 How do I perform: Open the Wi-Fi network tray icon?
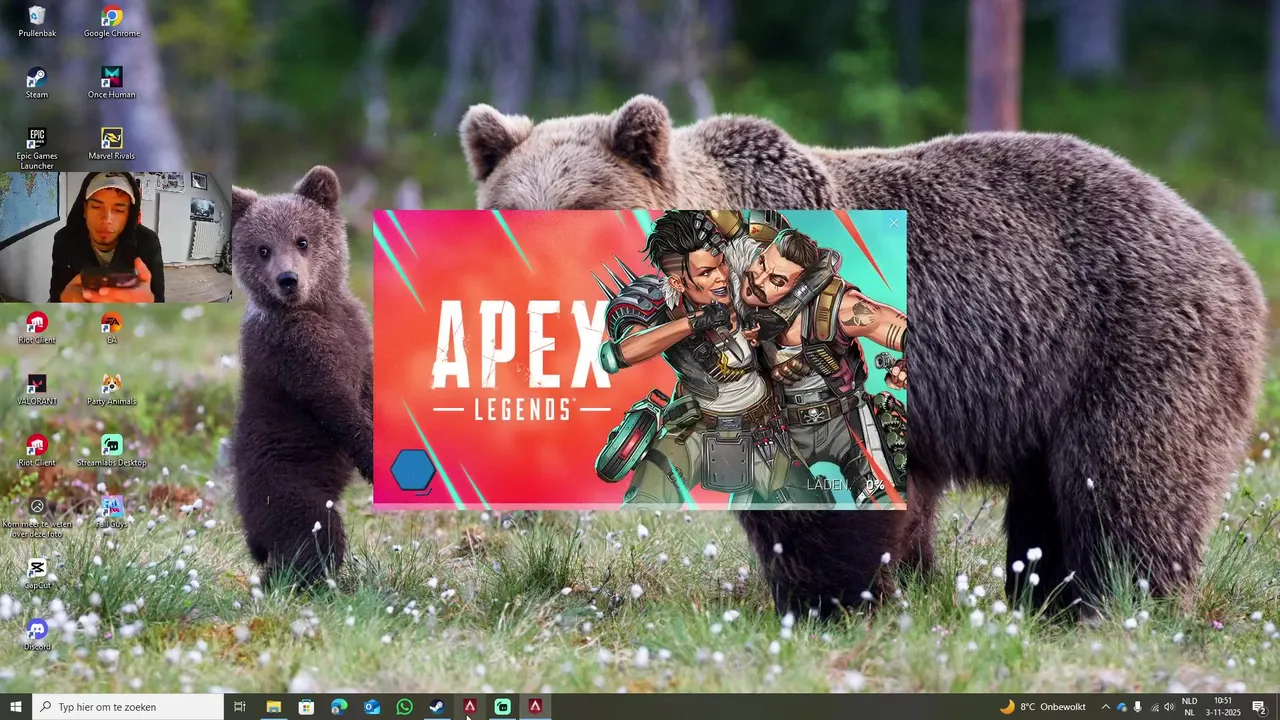tap(1154, 707)
